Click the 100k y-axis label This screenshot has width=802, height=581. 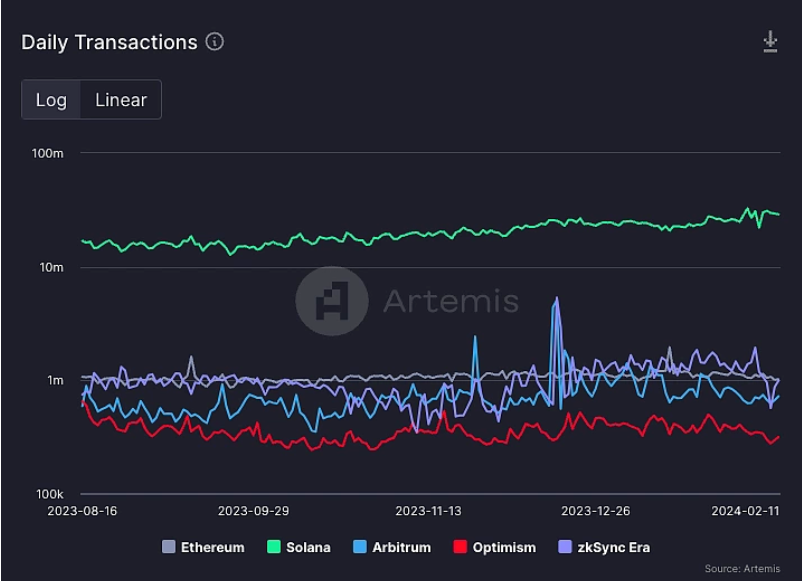[x=50, y=494]
